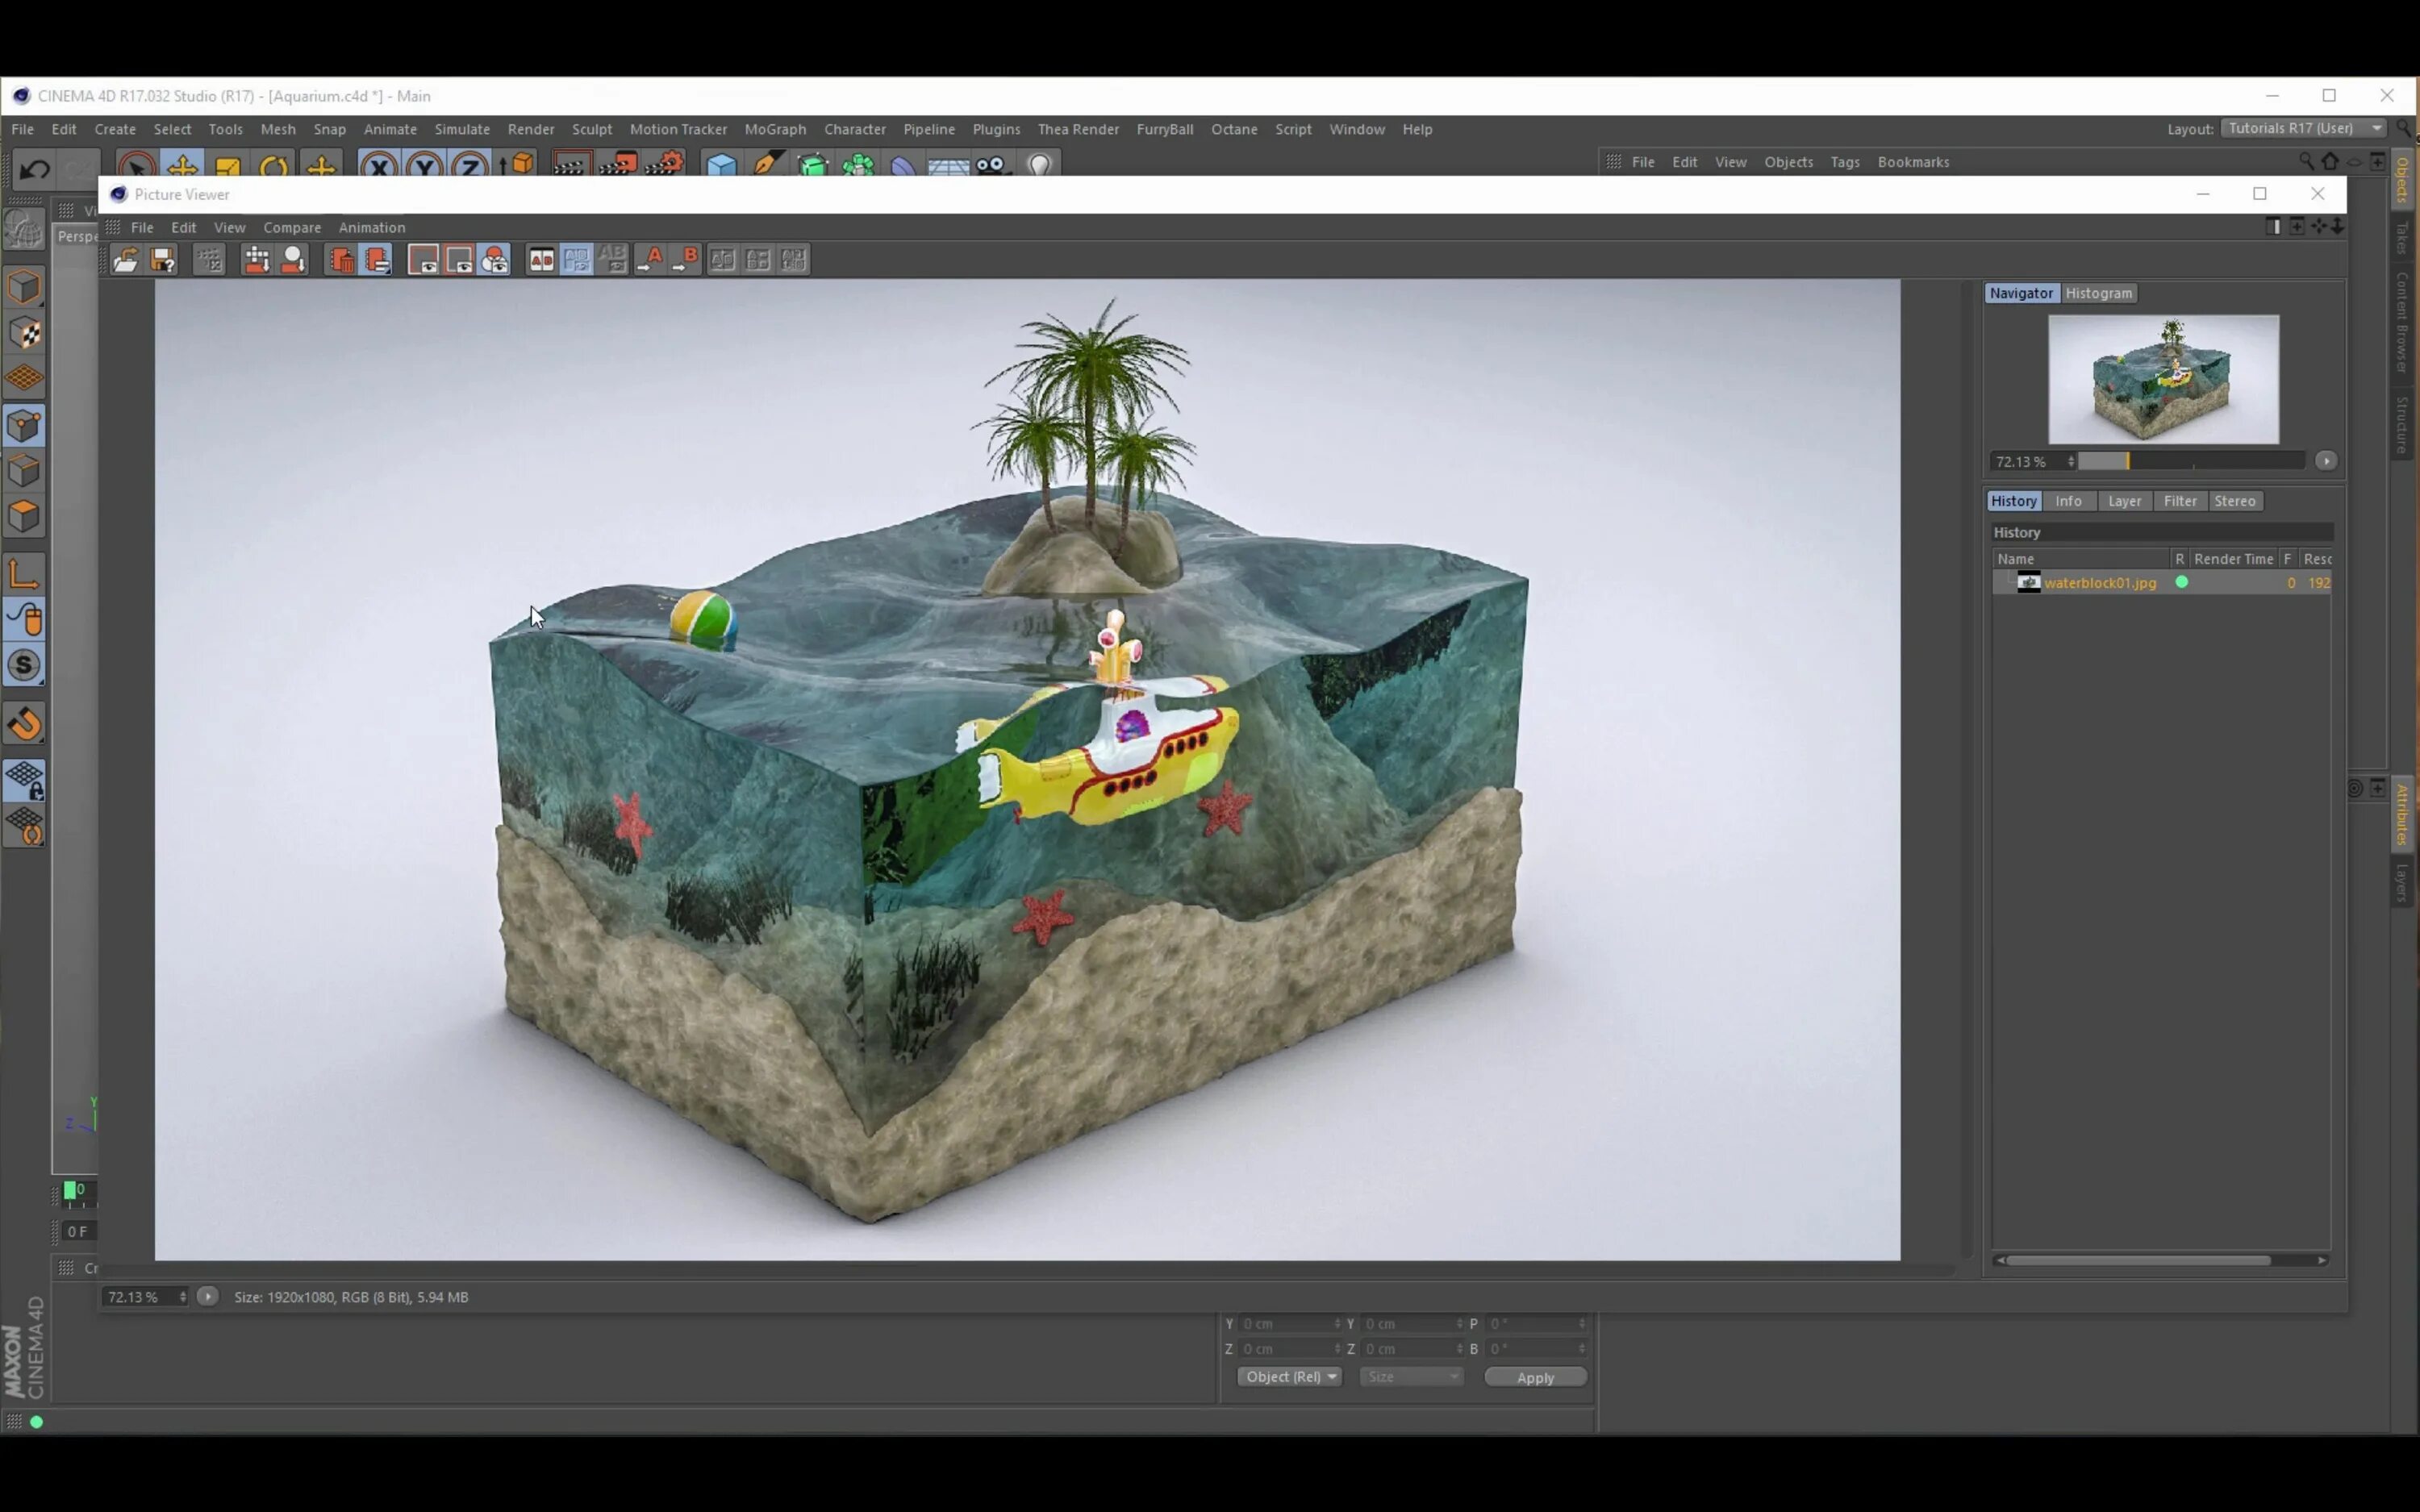
Task: Click the Apply button
Action: point(1535,1377)
